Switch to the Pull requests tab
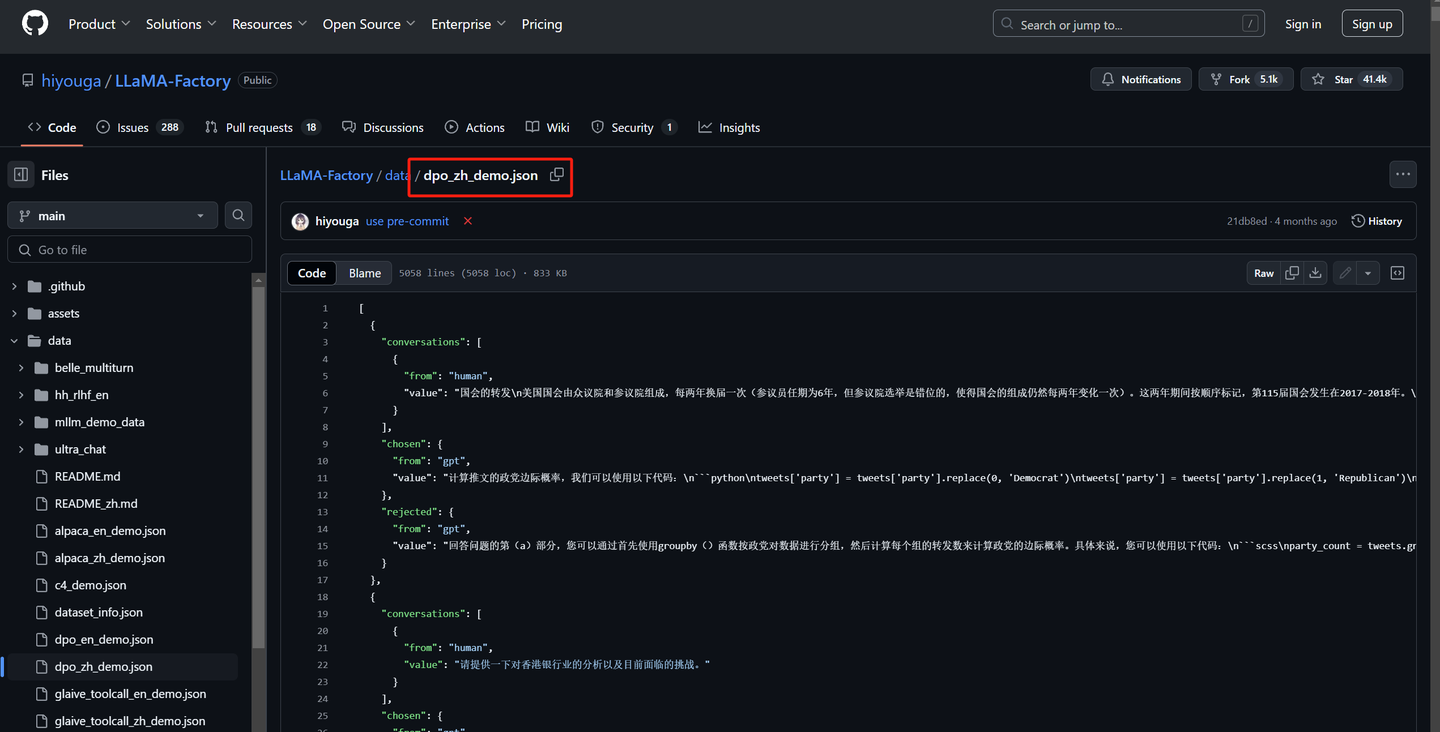The image size is (1440, 732). [x=262, y=127]
